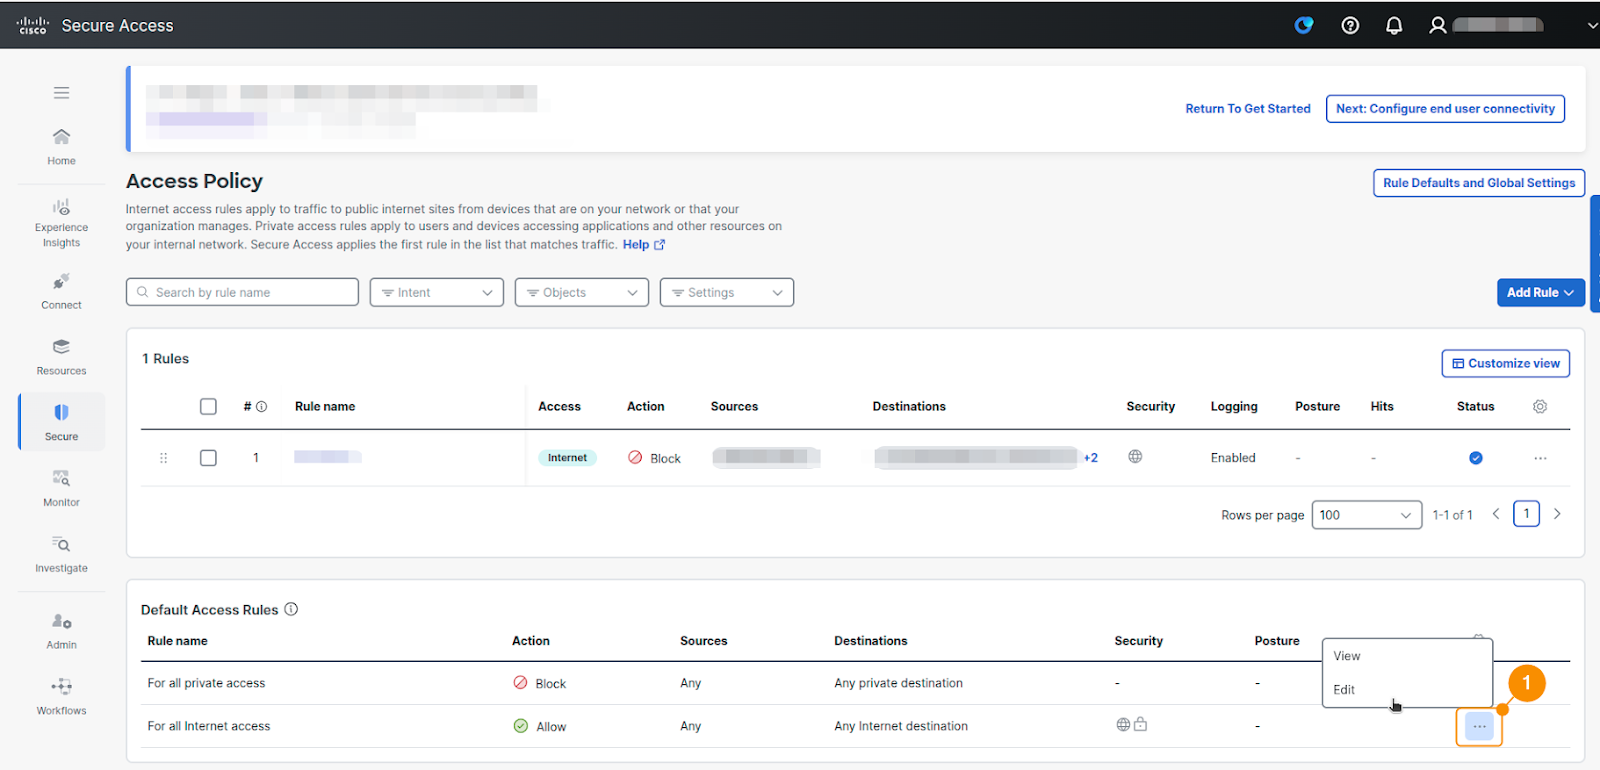Open Rows per page dropdown
Image resolution: width=1600 pixels, height=770 pixels.
1366,515
